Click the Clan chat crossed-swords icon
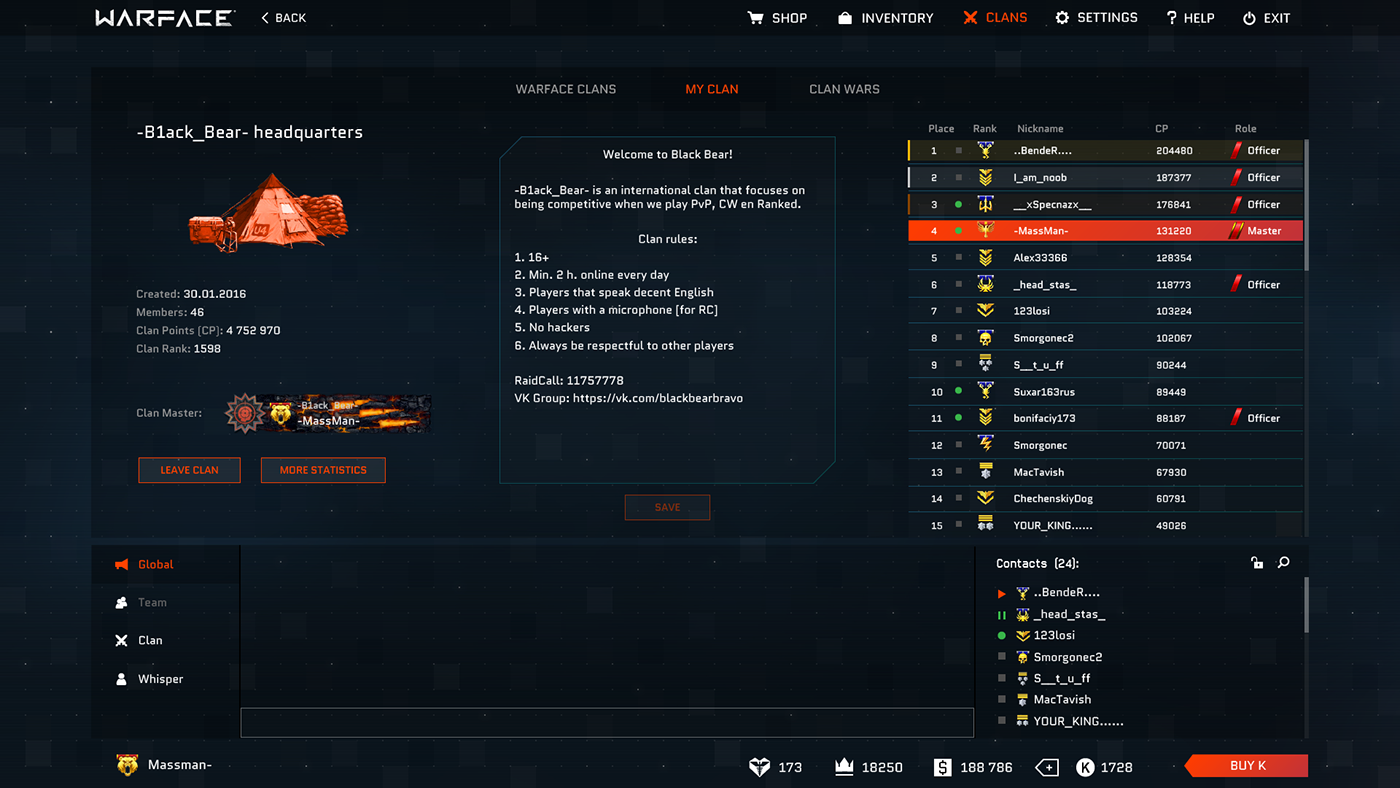Image resolution: width=1400 pixels, height=788 pixels. click(121, 641)
